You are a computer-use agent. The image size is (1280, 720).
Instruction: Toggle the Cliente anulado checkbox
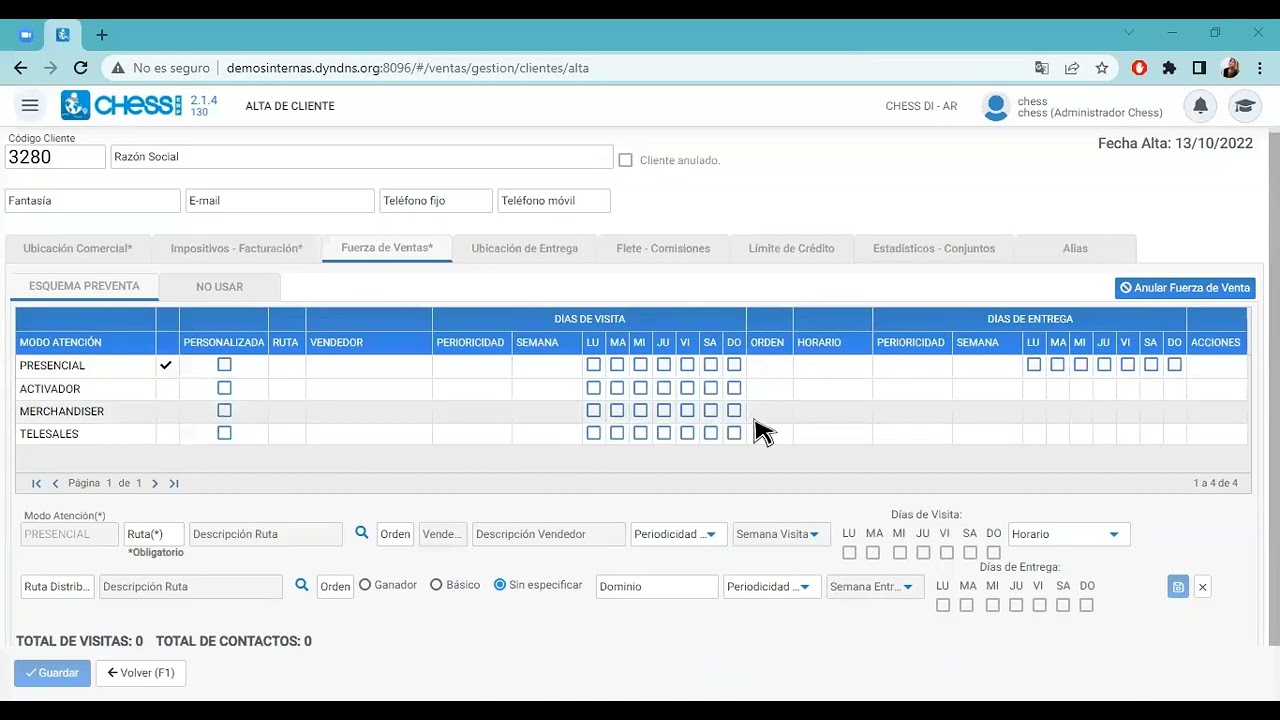(626, 160)
